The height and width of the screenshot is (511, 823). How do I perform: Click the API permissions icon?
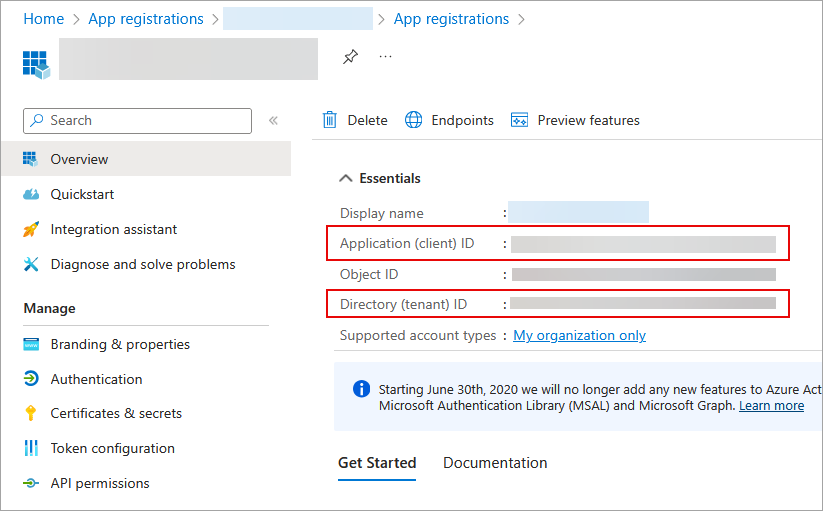click(x=31, y=483)
